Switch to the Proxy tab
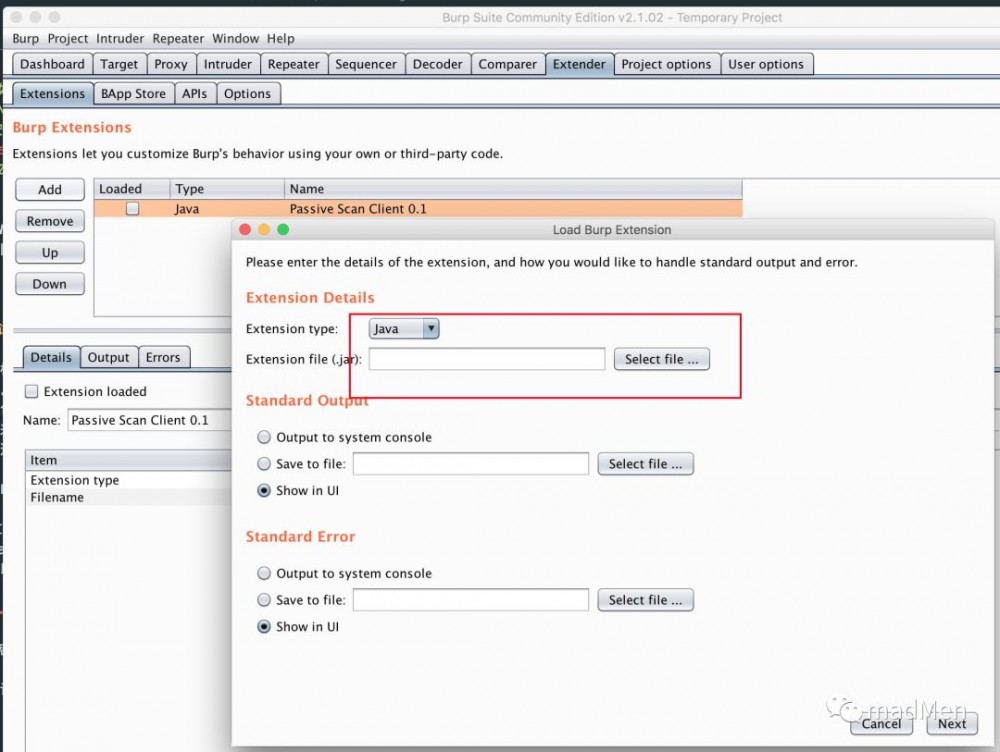1000x752 pixels. pos(171,64)
